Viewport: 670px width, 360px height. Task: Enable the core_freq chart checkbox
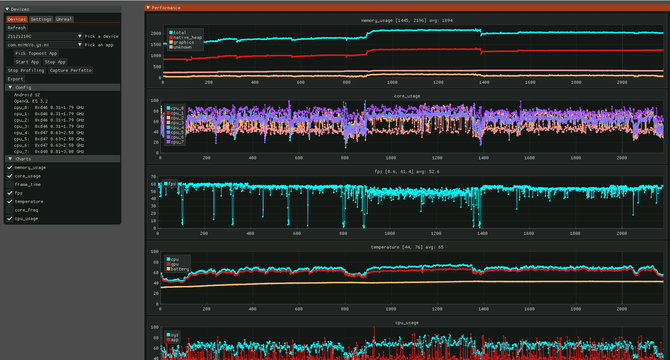pyautogui.click(x=10, y=210)
